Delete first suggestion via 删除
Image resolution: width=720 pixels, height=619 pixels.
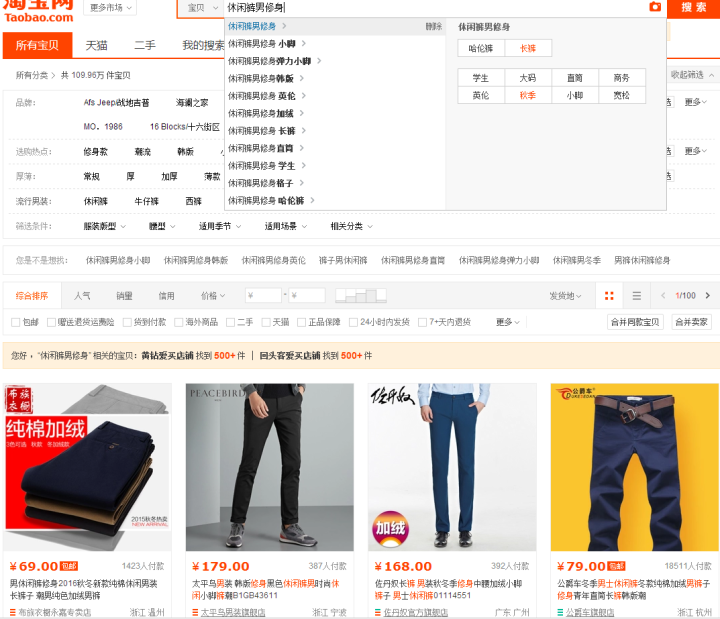(x=433, y=26)
